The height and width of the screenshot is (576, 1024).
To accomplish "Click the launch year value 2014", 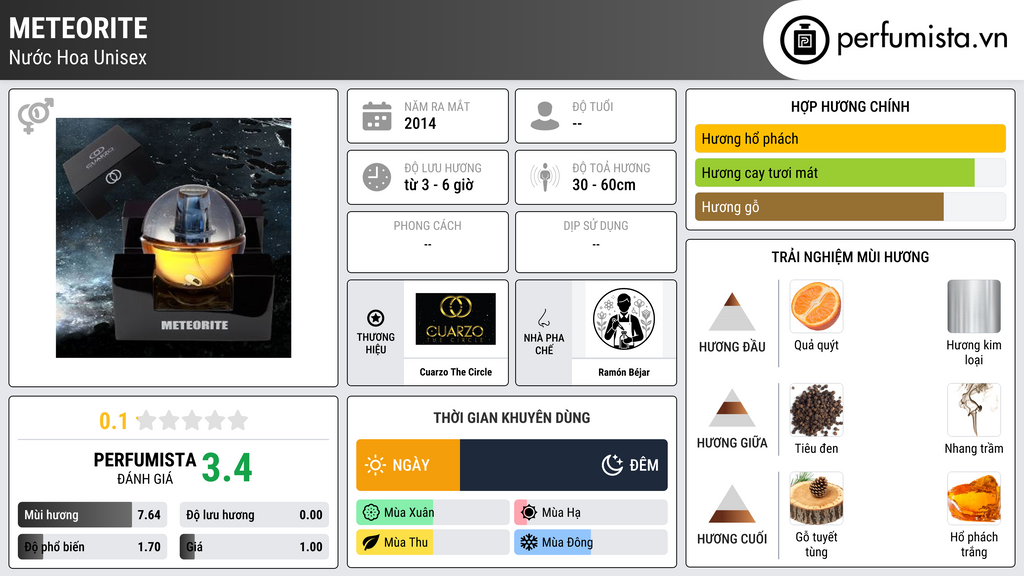I will [420, 123].
